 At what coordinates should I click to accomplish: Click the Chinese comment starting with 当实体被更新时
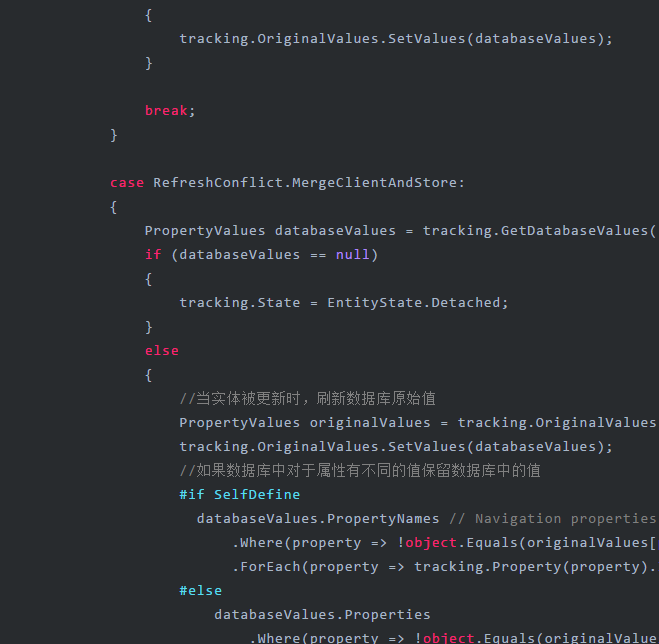[307, 399]
